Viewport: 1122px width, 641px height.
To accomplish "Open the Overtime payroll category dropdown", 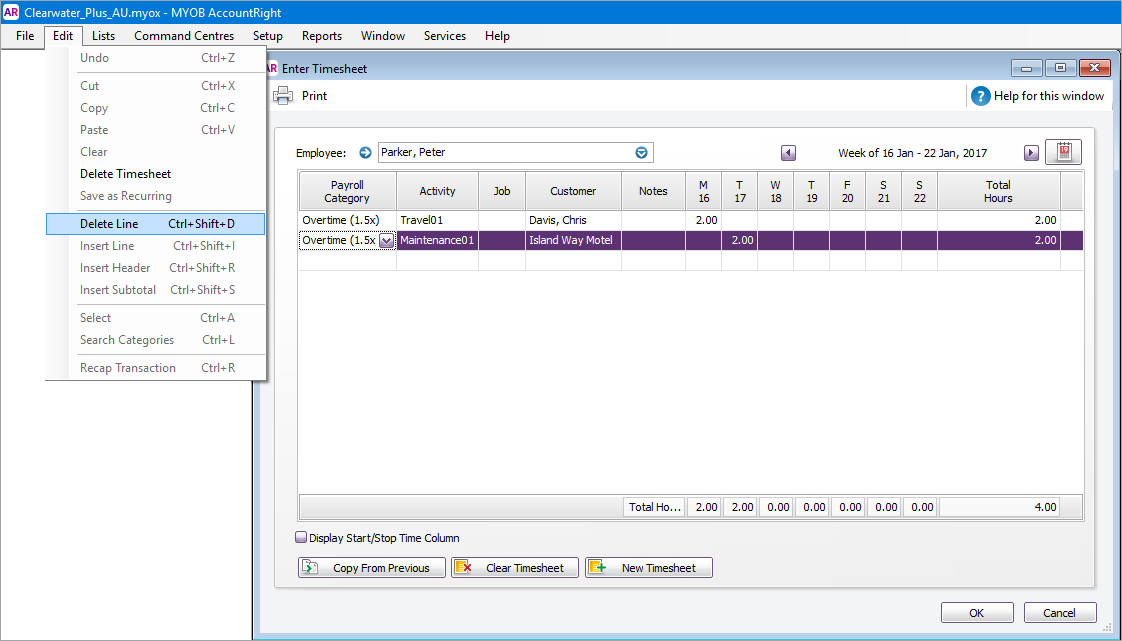I will click(x=386, y=240).
